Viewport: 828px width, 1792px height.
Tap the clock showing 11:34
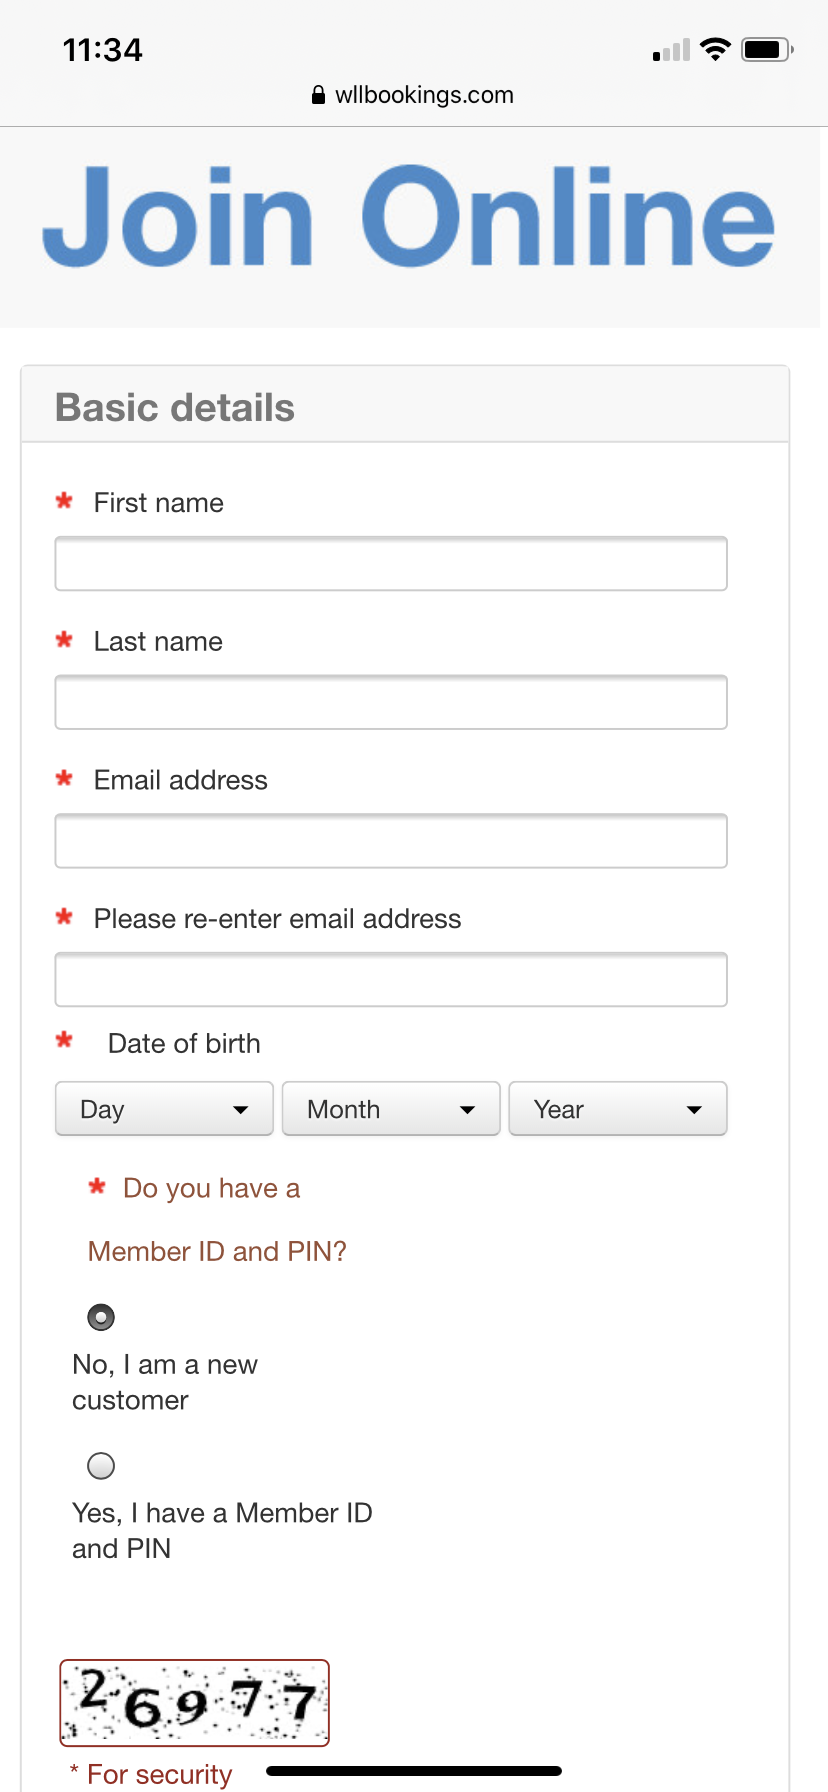pyautogui.click(x=102, y=50)
